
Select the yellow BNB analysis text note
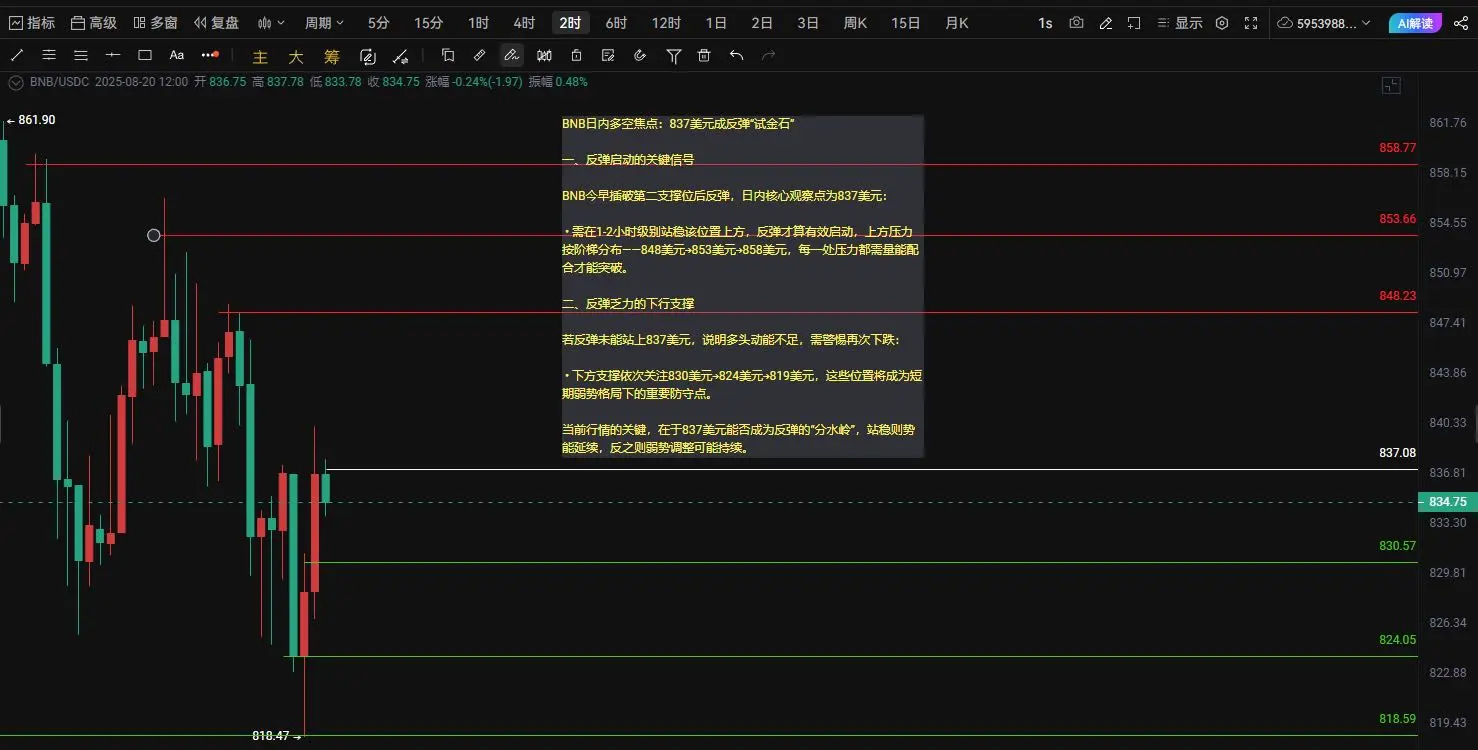[x=742, y=286]
